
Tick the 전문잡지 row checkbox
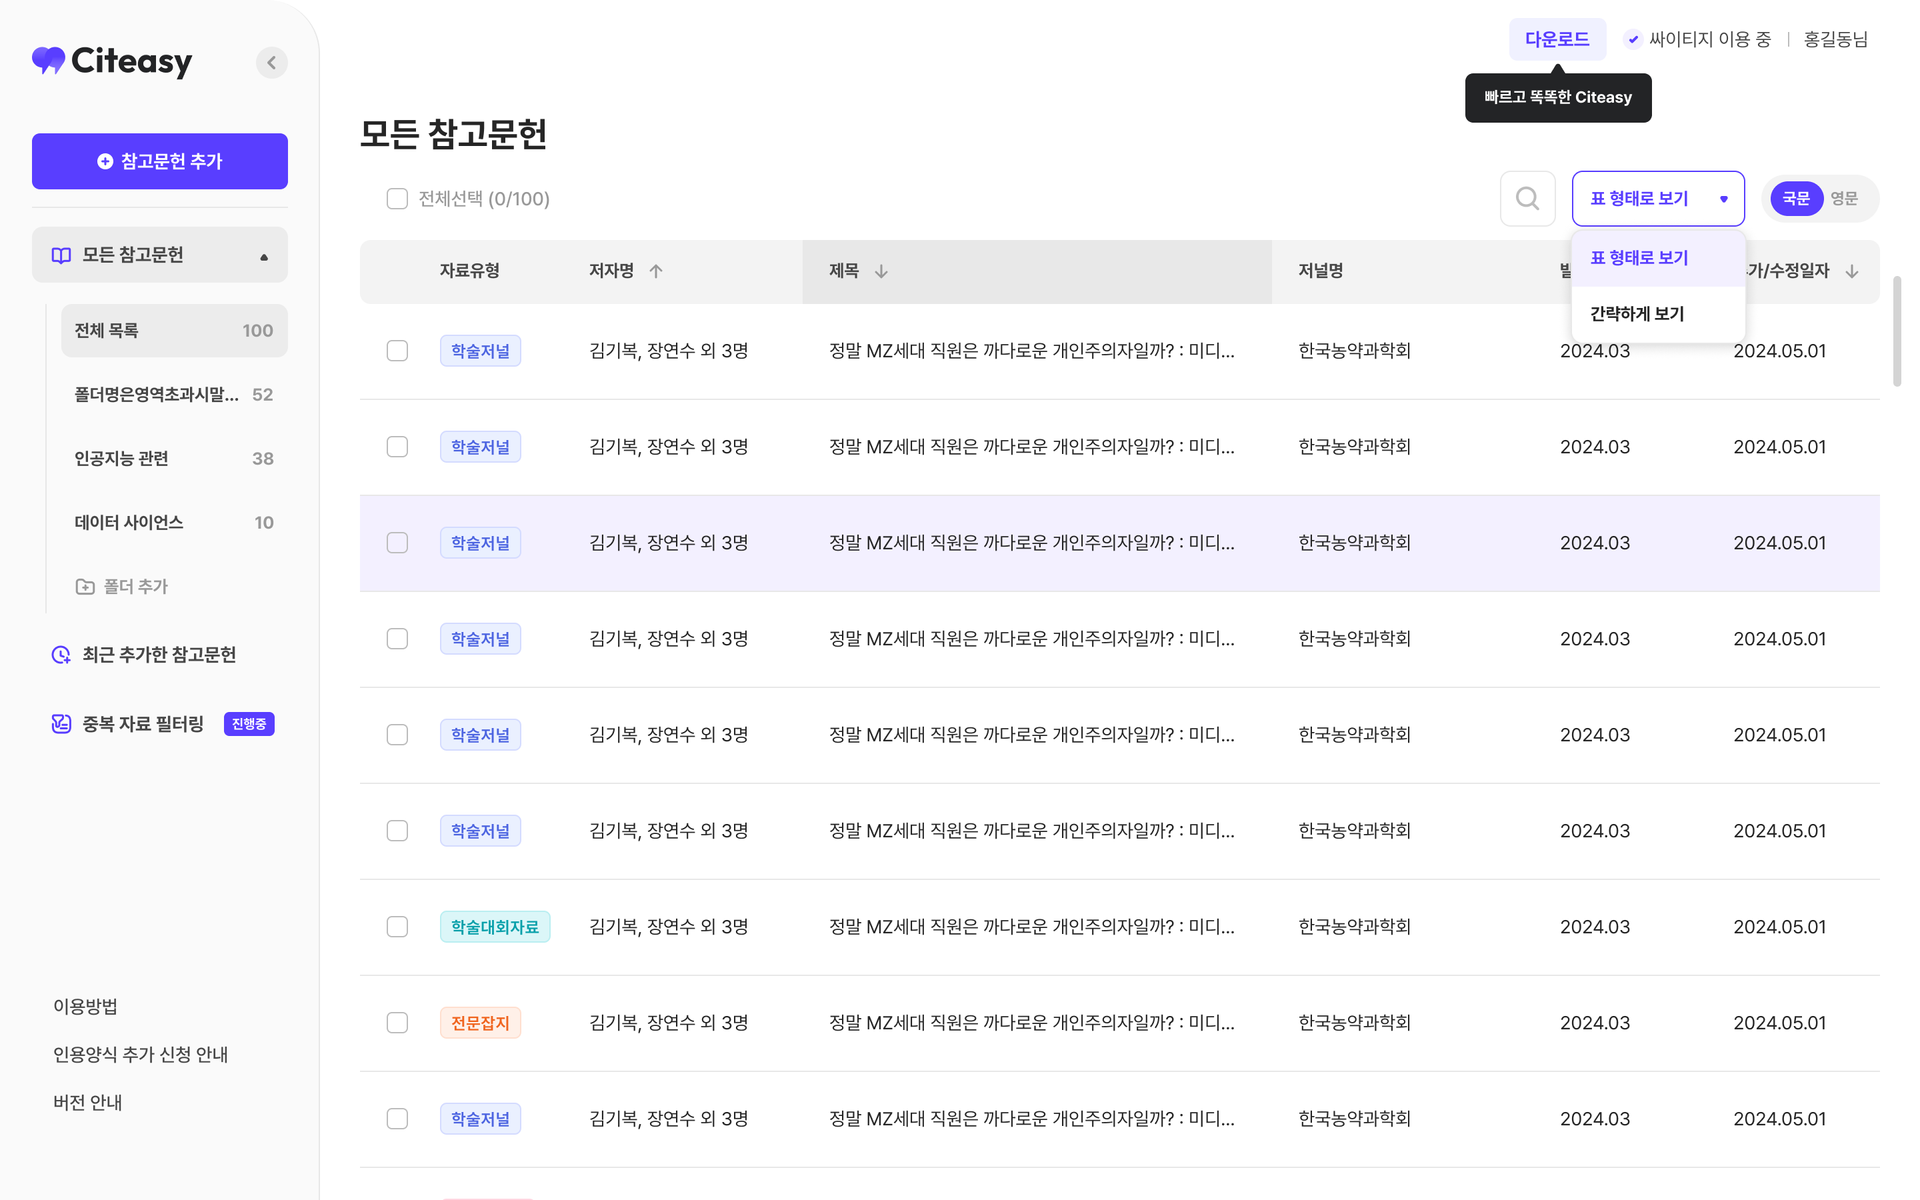[x=397, y=1023]
